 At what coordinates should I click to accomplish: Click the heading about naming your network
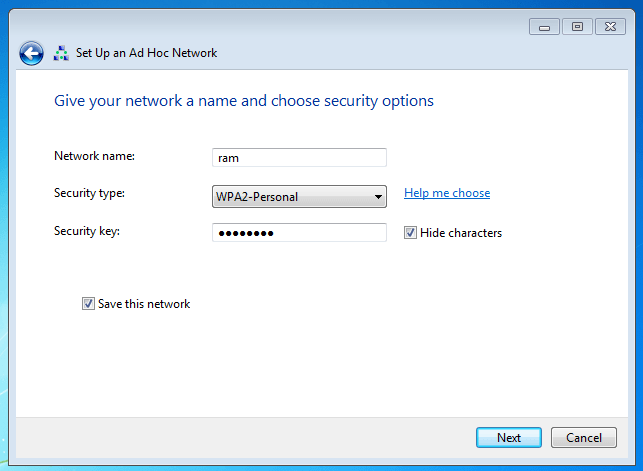[243, 101]
